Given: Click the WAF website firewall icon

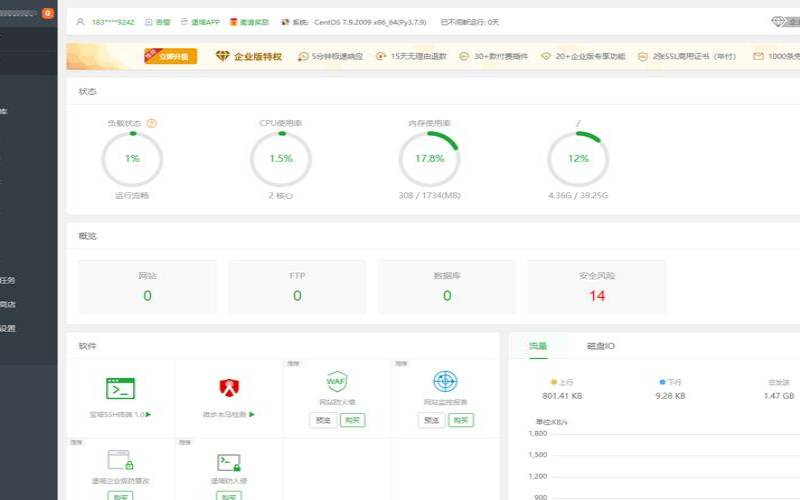Looking at the screenshot, I should click(336, 381).
